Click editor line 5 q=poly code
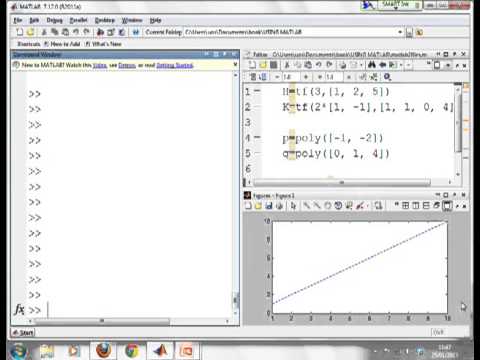Viewport: 480px width, 360px height. [x=336, y=154]
